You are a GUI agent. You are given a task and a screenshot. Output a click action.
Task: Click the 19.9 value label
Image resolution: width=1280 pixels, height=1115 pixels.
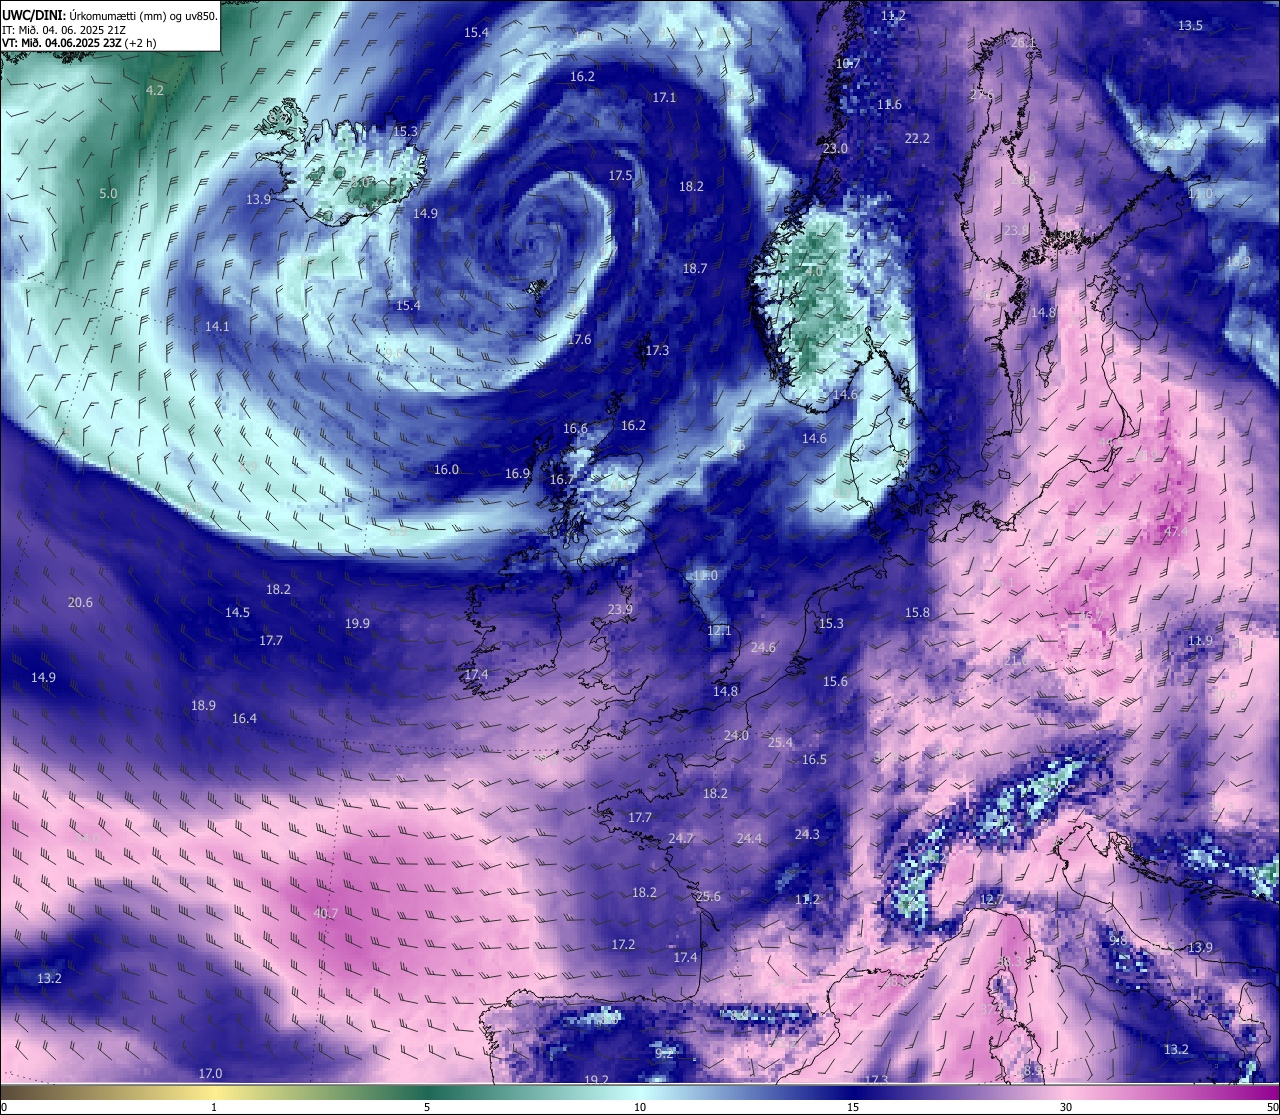pyautogui.click(x=357, y=623)
